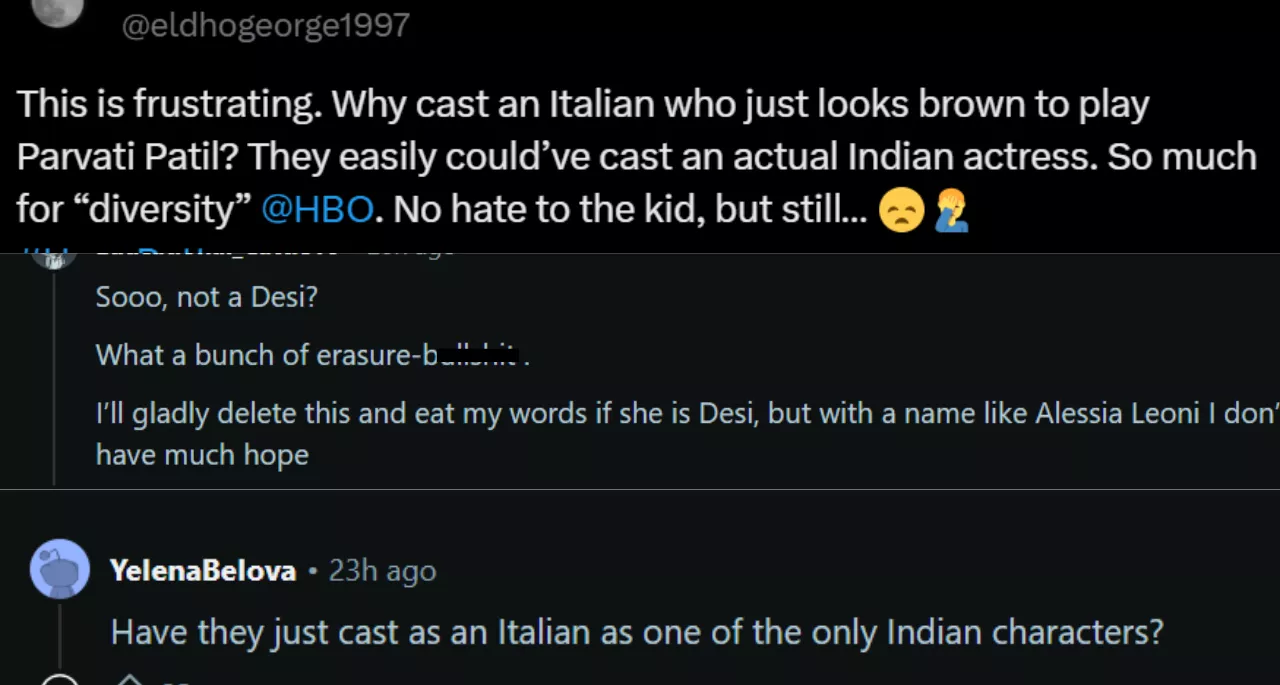This screenshot has width=1280, height=685.
Task: Collapse thread line under YelenaBelova's avatar
Action: 60,632
